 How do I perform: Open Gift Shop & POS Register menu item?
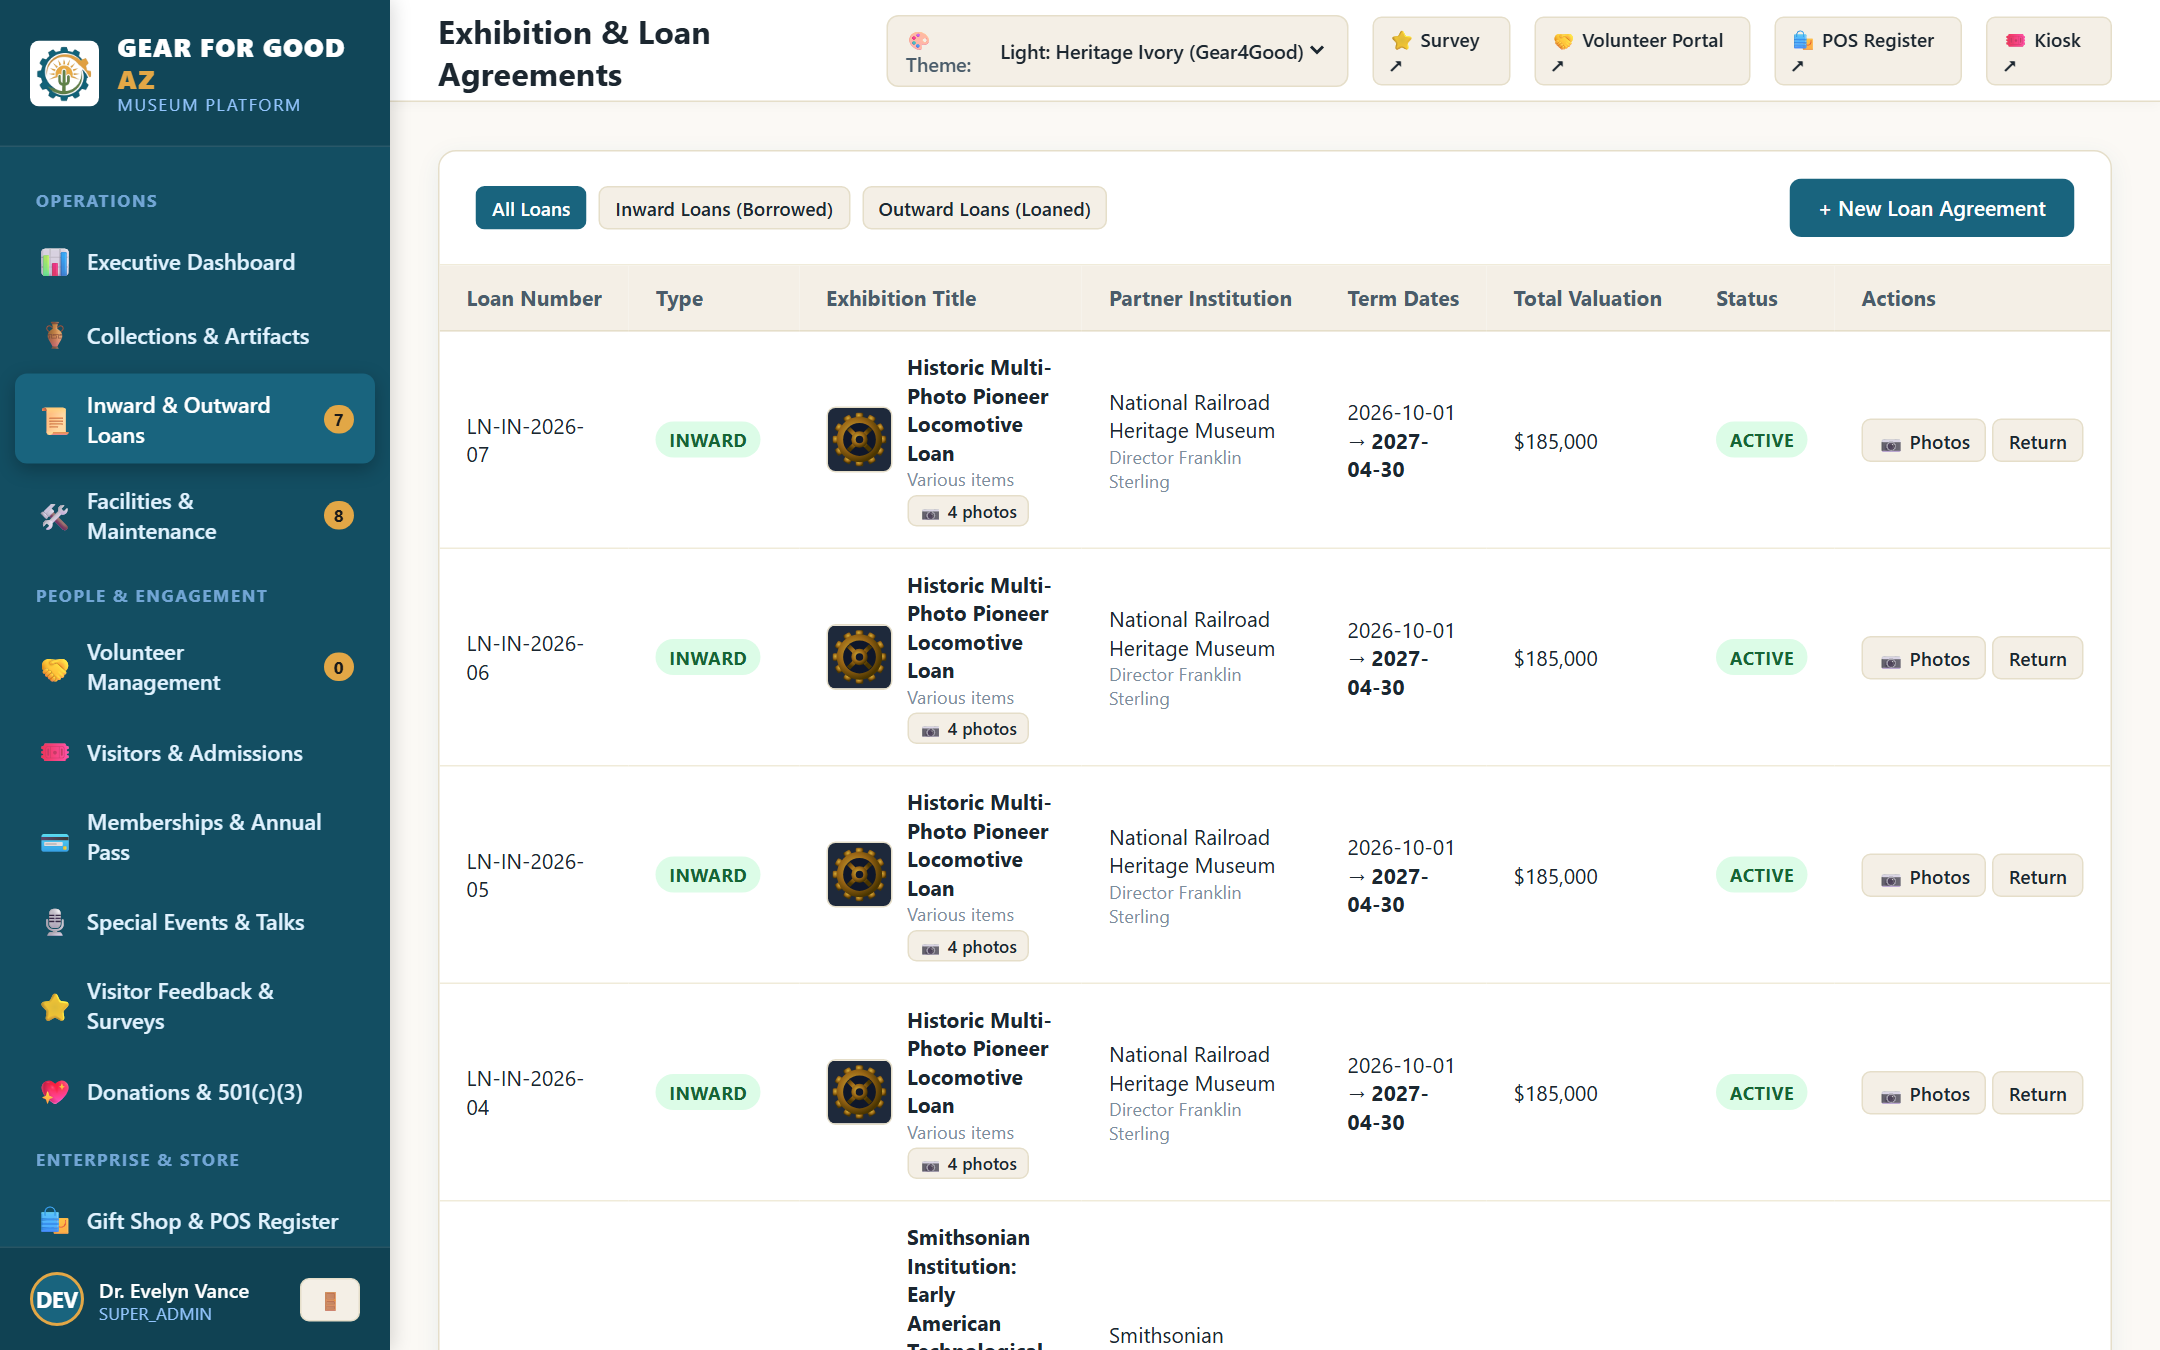coord(195,1221)
